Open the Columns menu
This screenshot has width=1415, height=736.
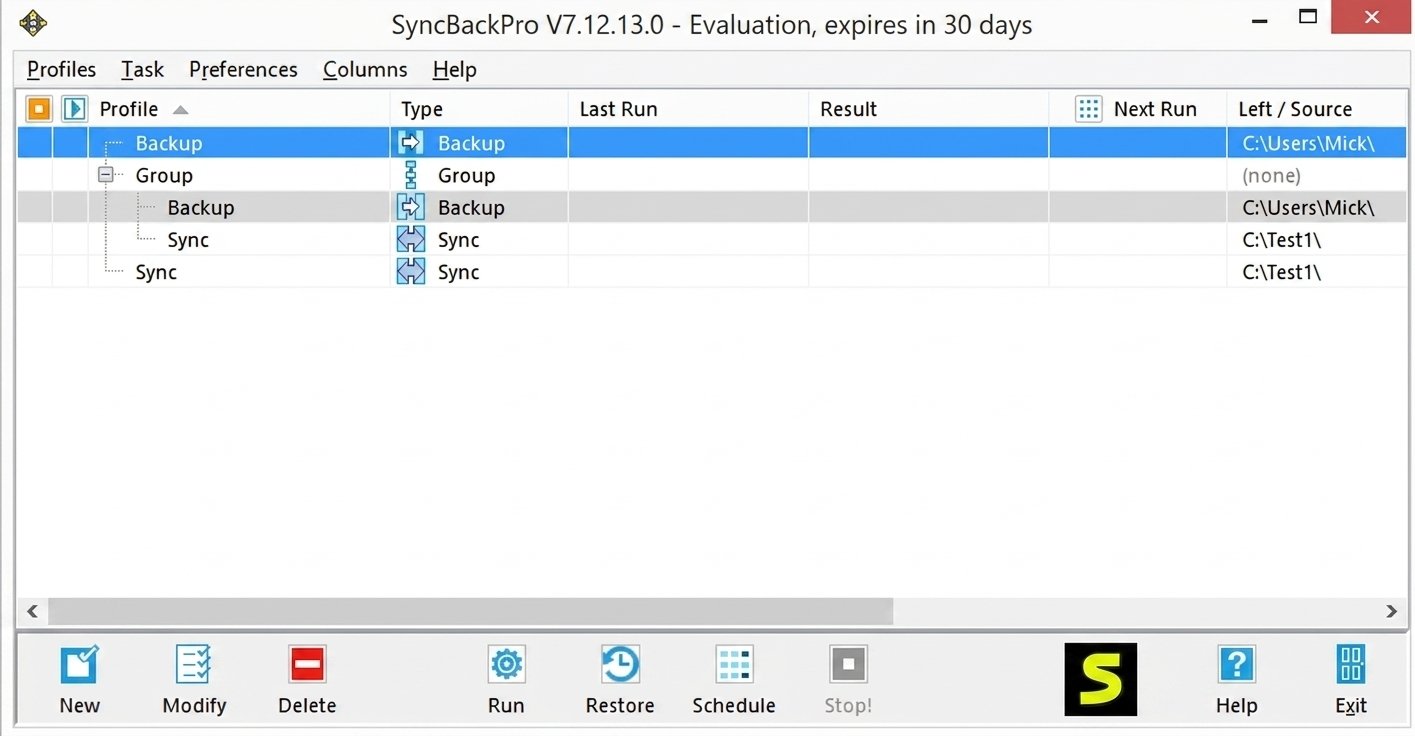coord(365,69)
